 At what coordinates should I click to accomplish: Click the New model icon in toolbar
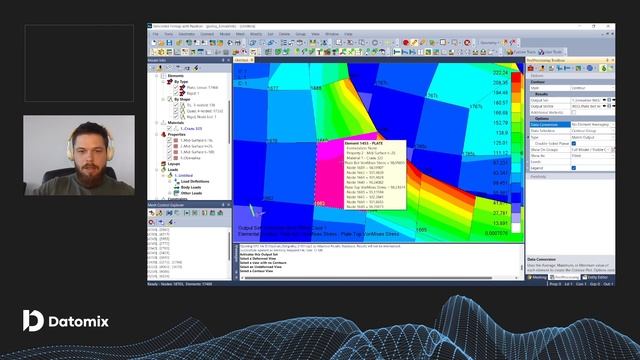click(x=154, y=42)
